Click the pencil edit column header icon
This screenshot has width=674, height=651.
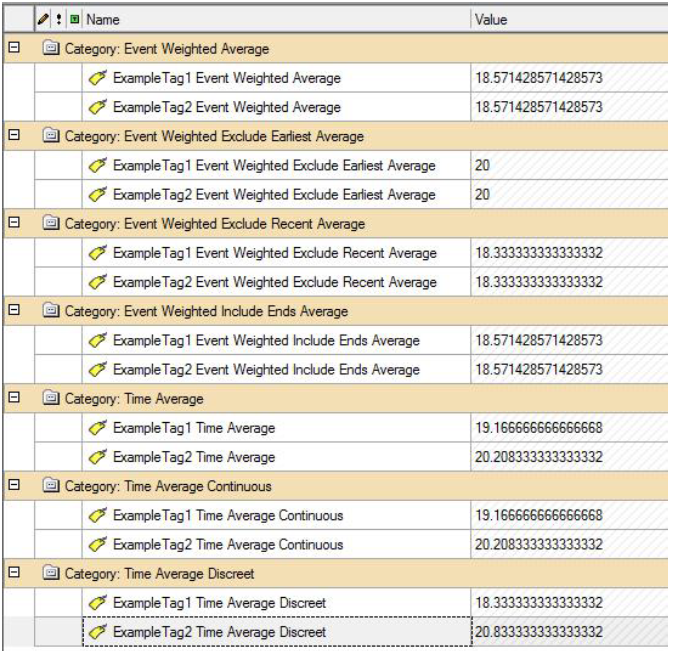click(x=43, y=19)
